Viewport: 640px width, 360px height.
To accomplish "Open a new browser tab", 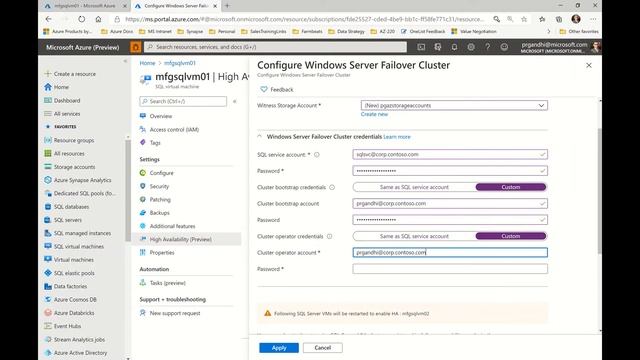I will click(x=227, y=6).
